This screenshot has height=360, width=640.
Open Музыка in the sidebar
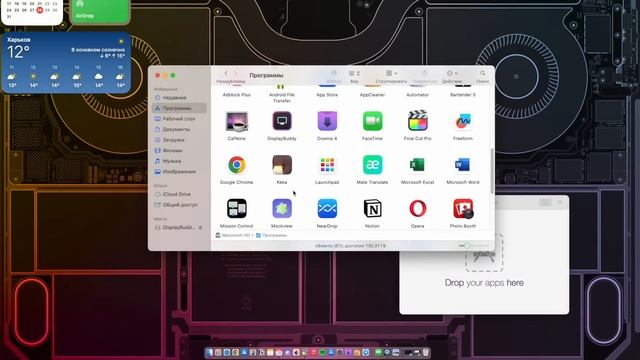point(179,161)
